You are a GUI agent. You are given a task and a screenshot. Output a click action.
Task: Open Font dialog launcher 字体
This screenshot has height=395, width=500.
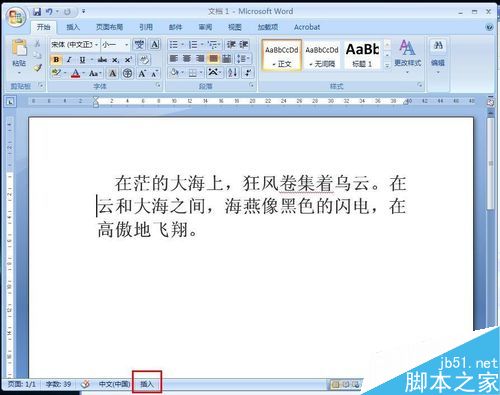158,86
